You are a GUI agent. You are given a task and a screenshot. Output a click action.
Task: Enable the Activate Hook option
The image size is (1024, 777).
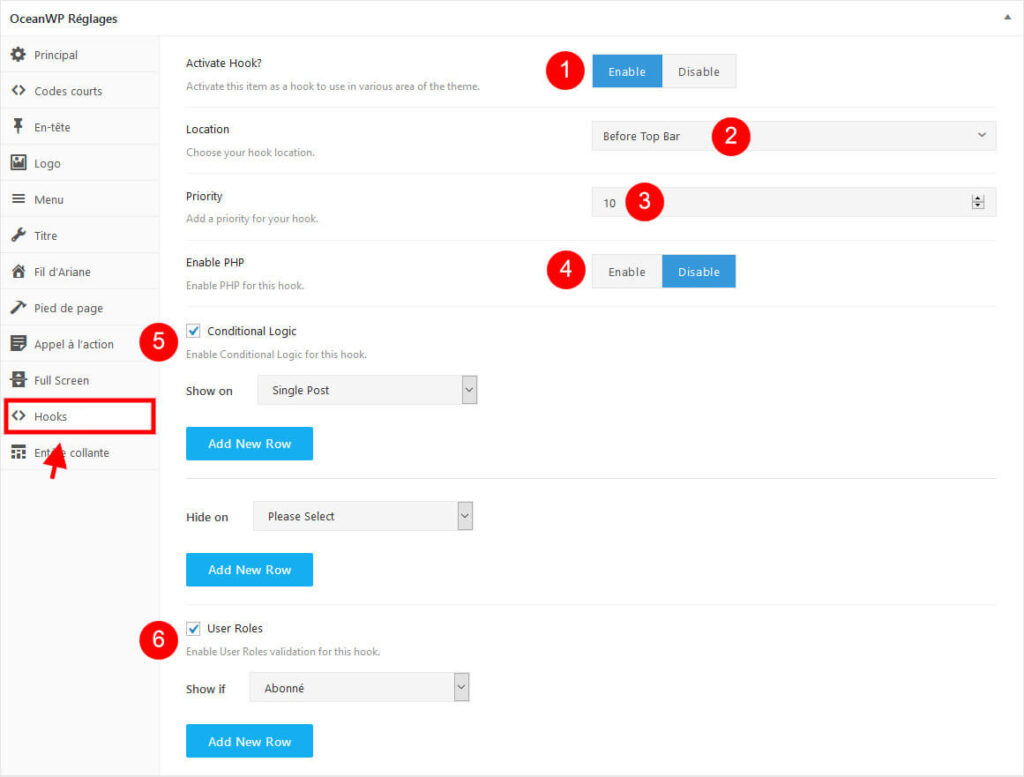(x=627, y=71)
